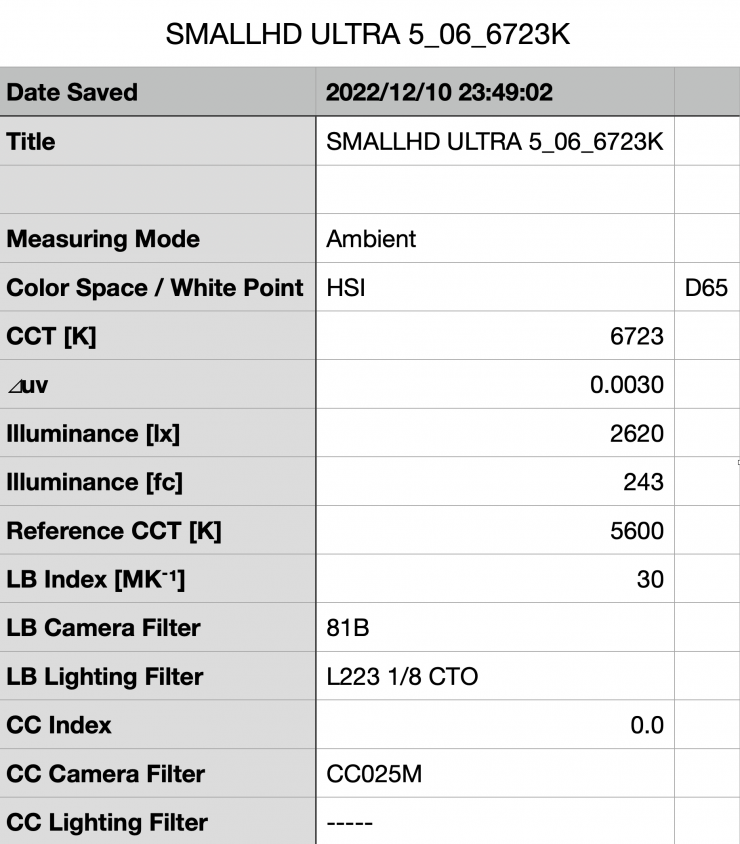Image resolution: width=740 pixels, height=844 pixels.
Task: Select the LB Index value 30
Action: [x=650, y=580]
